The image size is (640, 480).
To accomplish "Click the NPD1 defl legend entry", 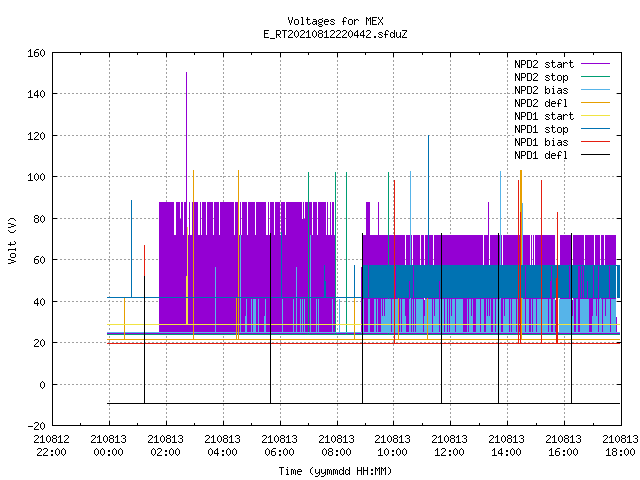I will (541, 156).
